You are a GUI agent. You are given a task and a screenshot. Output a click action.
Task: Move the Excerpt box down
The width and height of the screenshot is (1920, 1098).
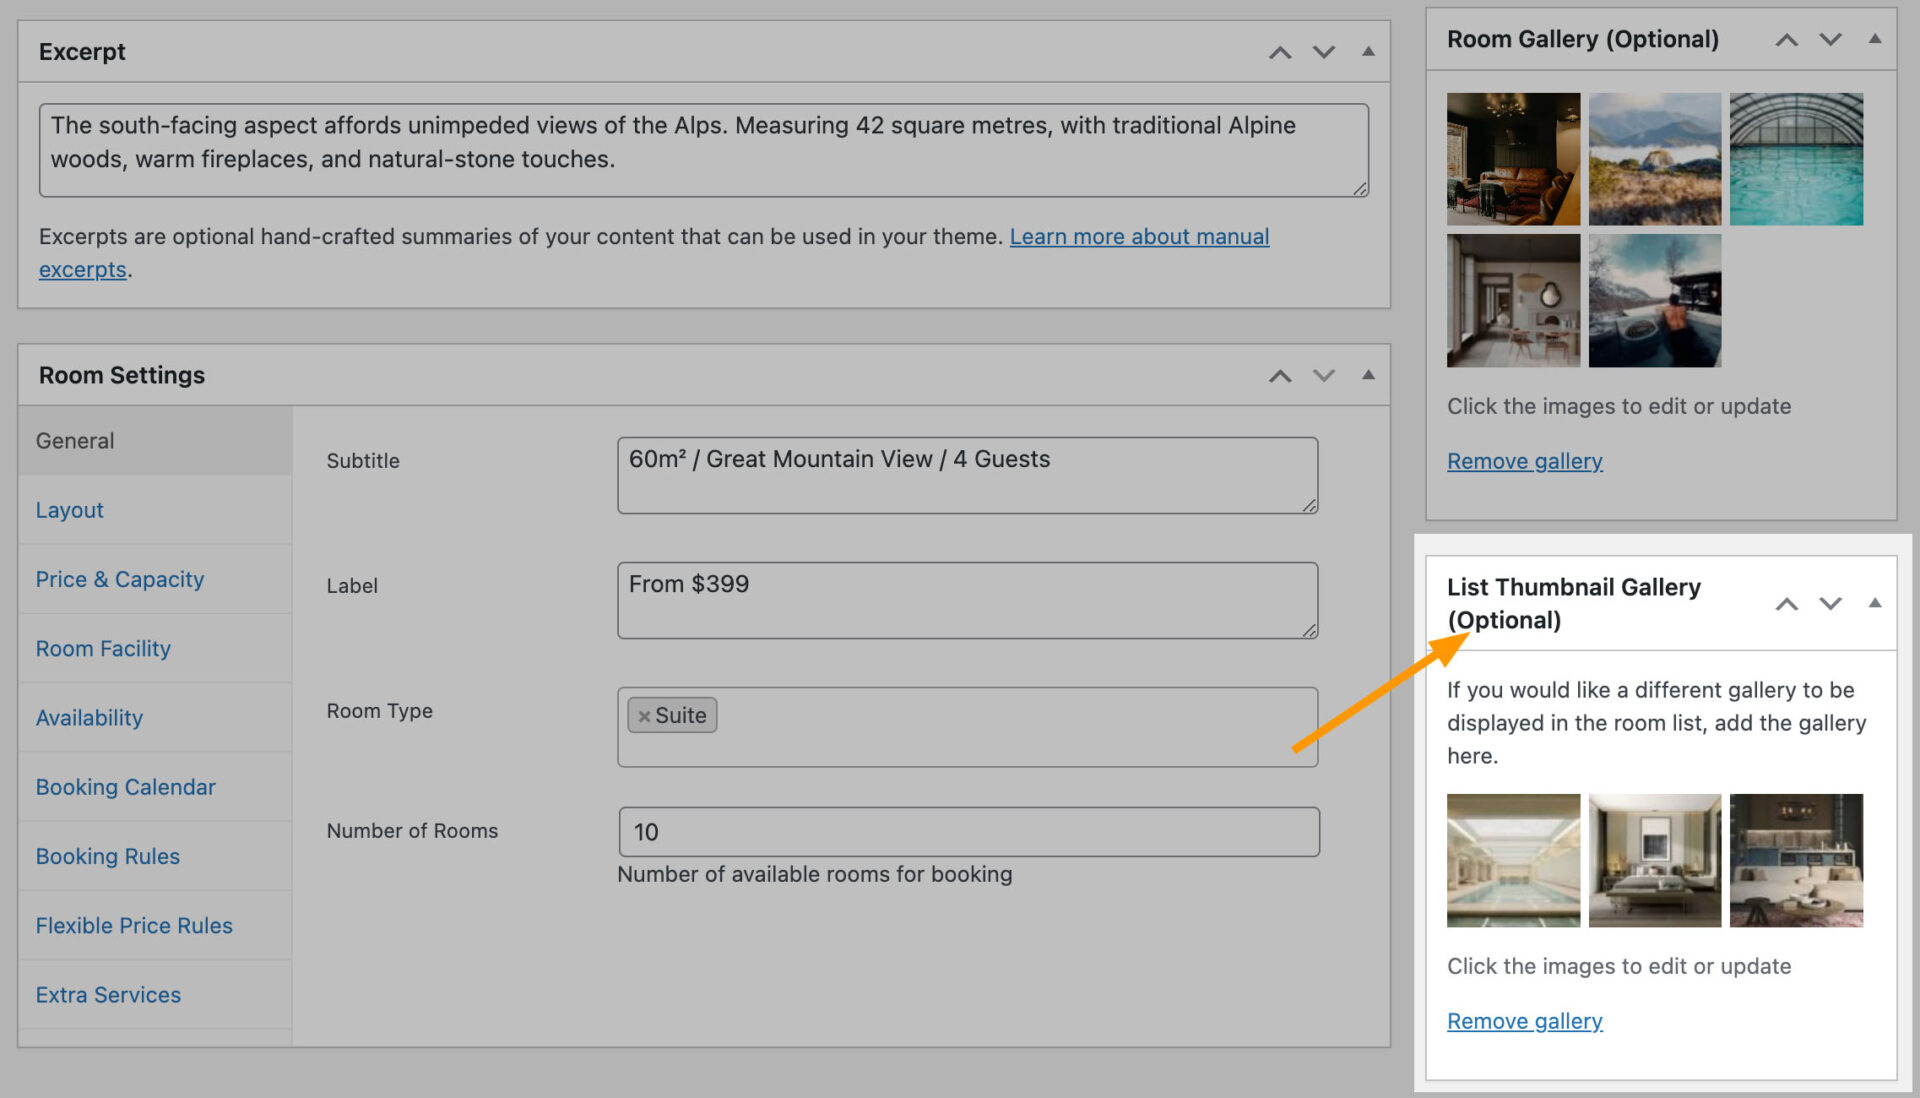(1324, 52)
